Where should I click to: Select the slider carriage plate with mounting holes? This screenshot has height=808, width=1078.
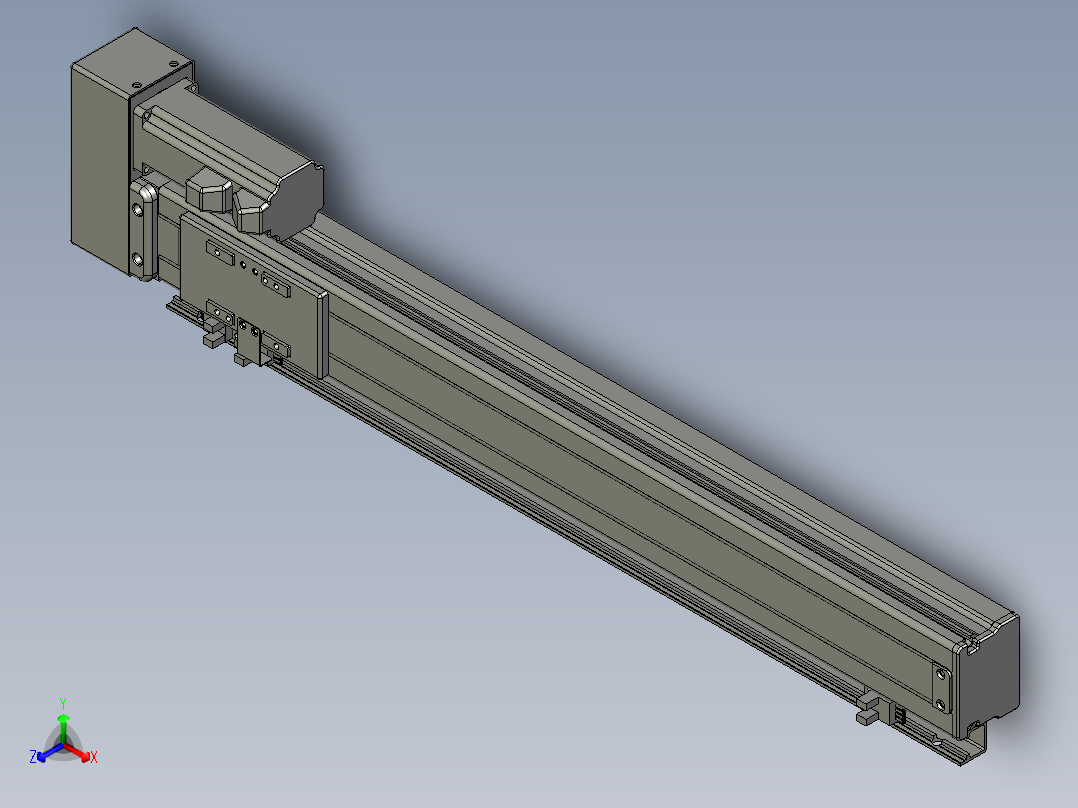253,294
